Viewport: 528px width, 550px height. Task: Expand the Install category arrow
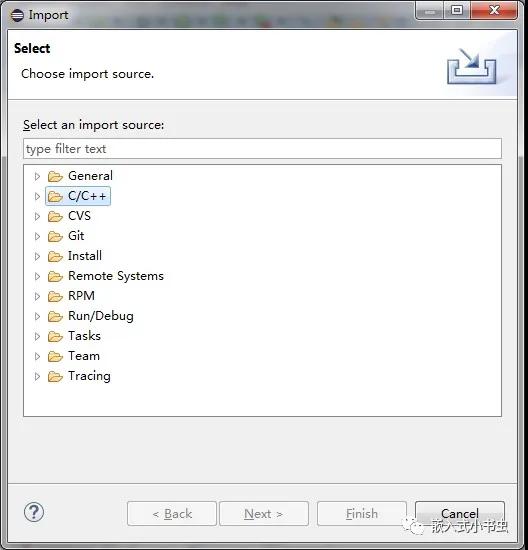(37, 256)
